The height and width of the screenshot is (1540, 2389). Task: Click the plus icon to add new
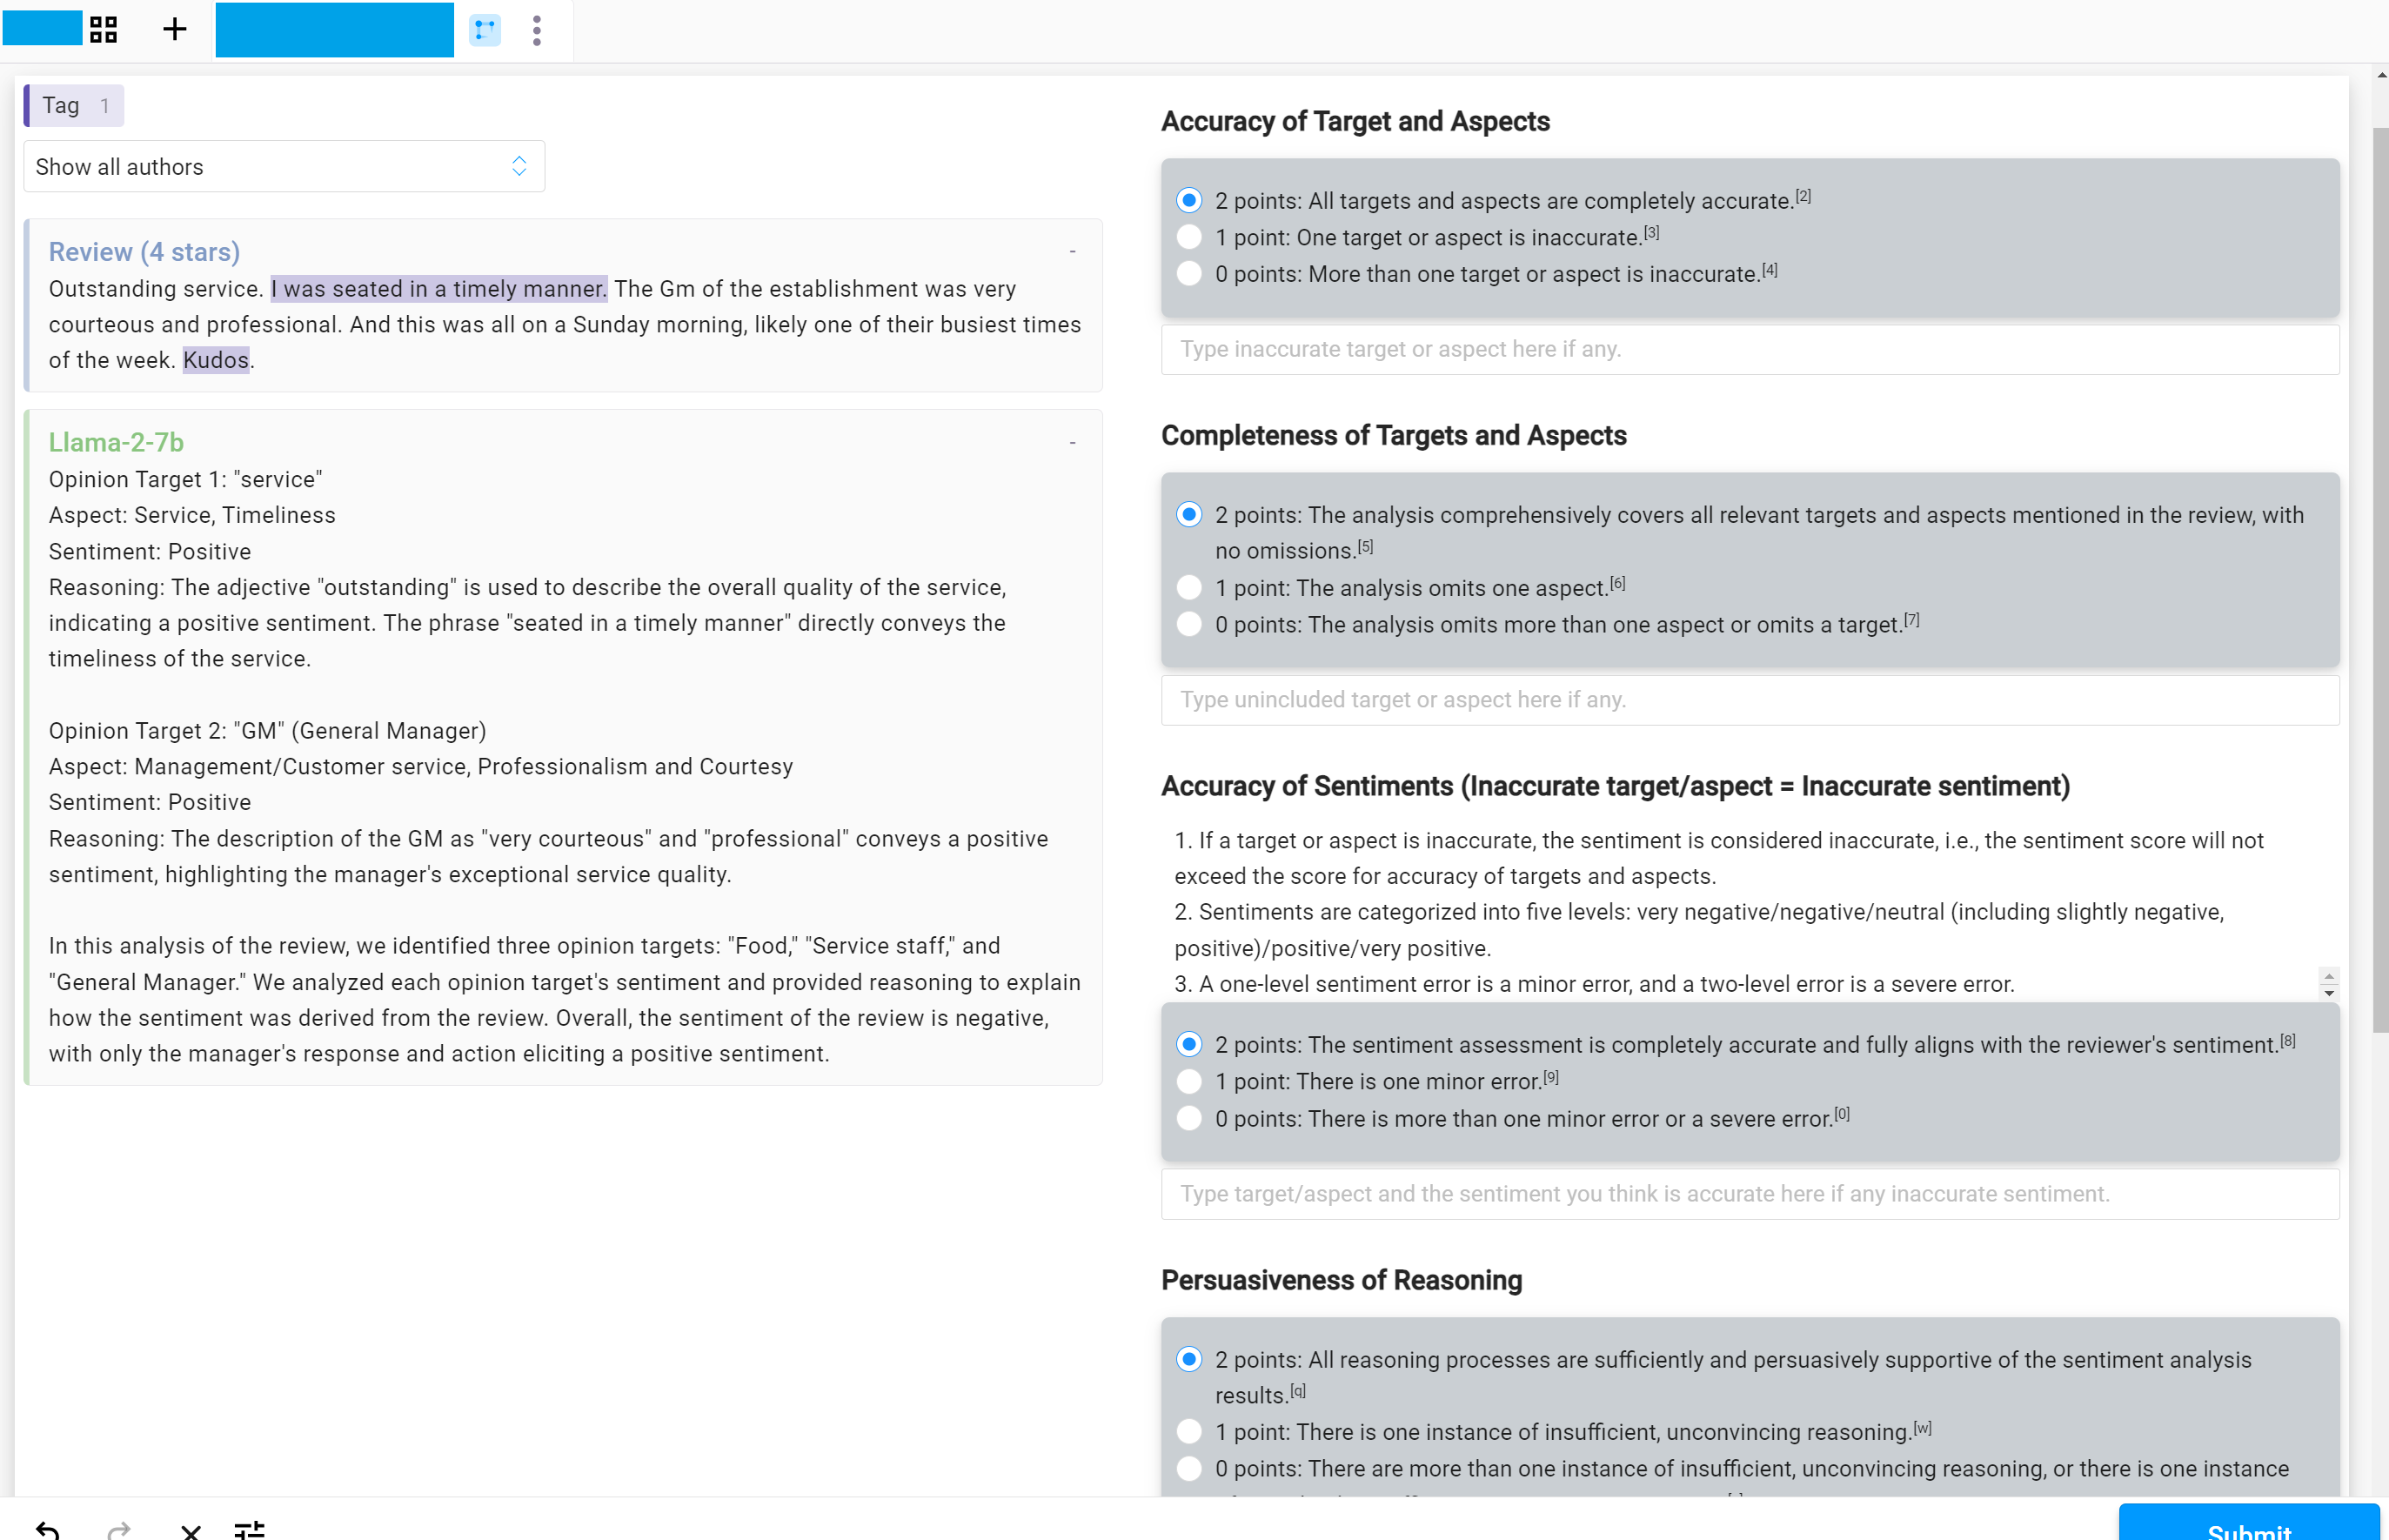[174, 29]
